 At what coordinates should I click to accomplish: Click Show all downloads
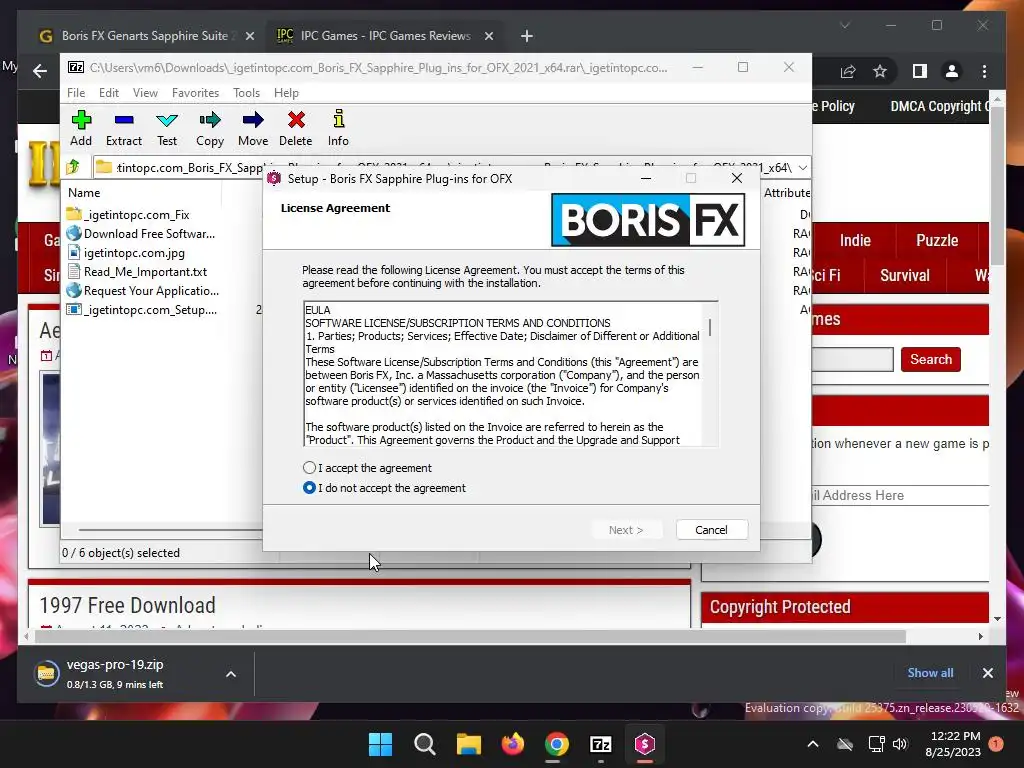[930, 673]
